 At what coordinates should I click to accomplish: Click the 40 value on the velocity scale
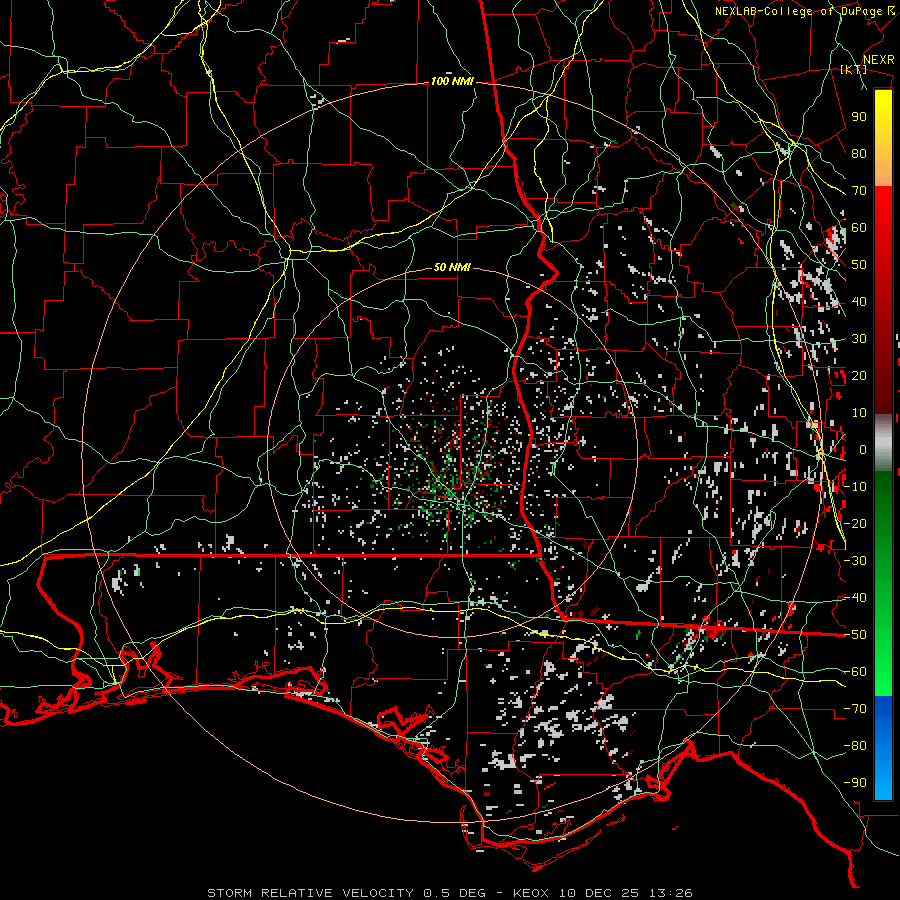[859, 302]
